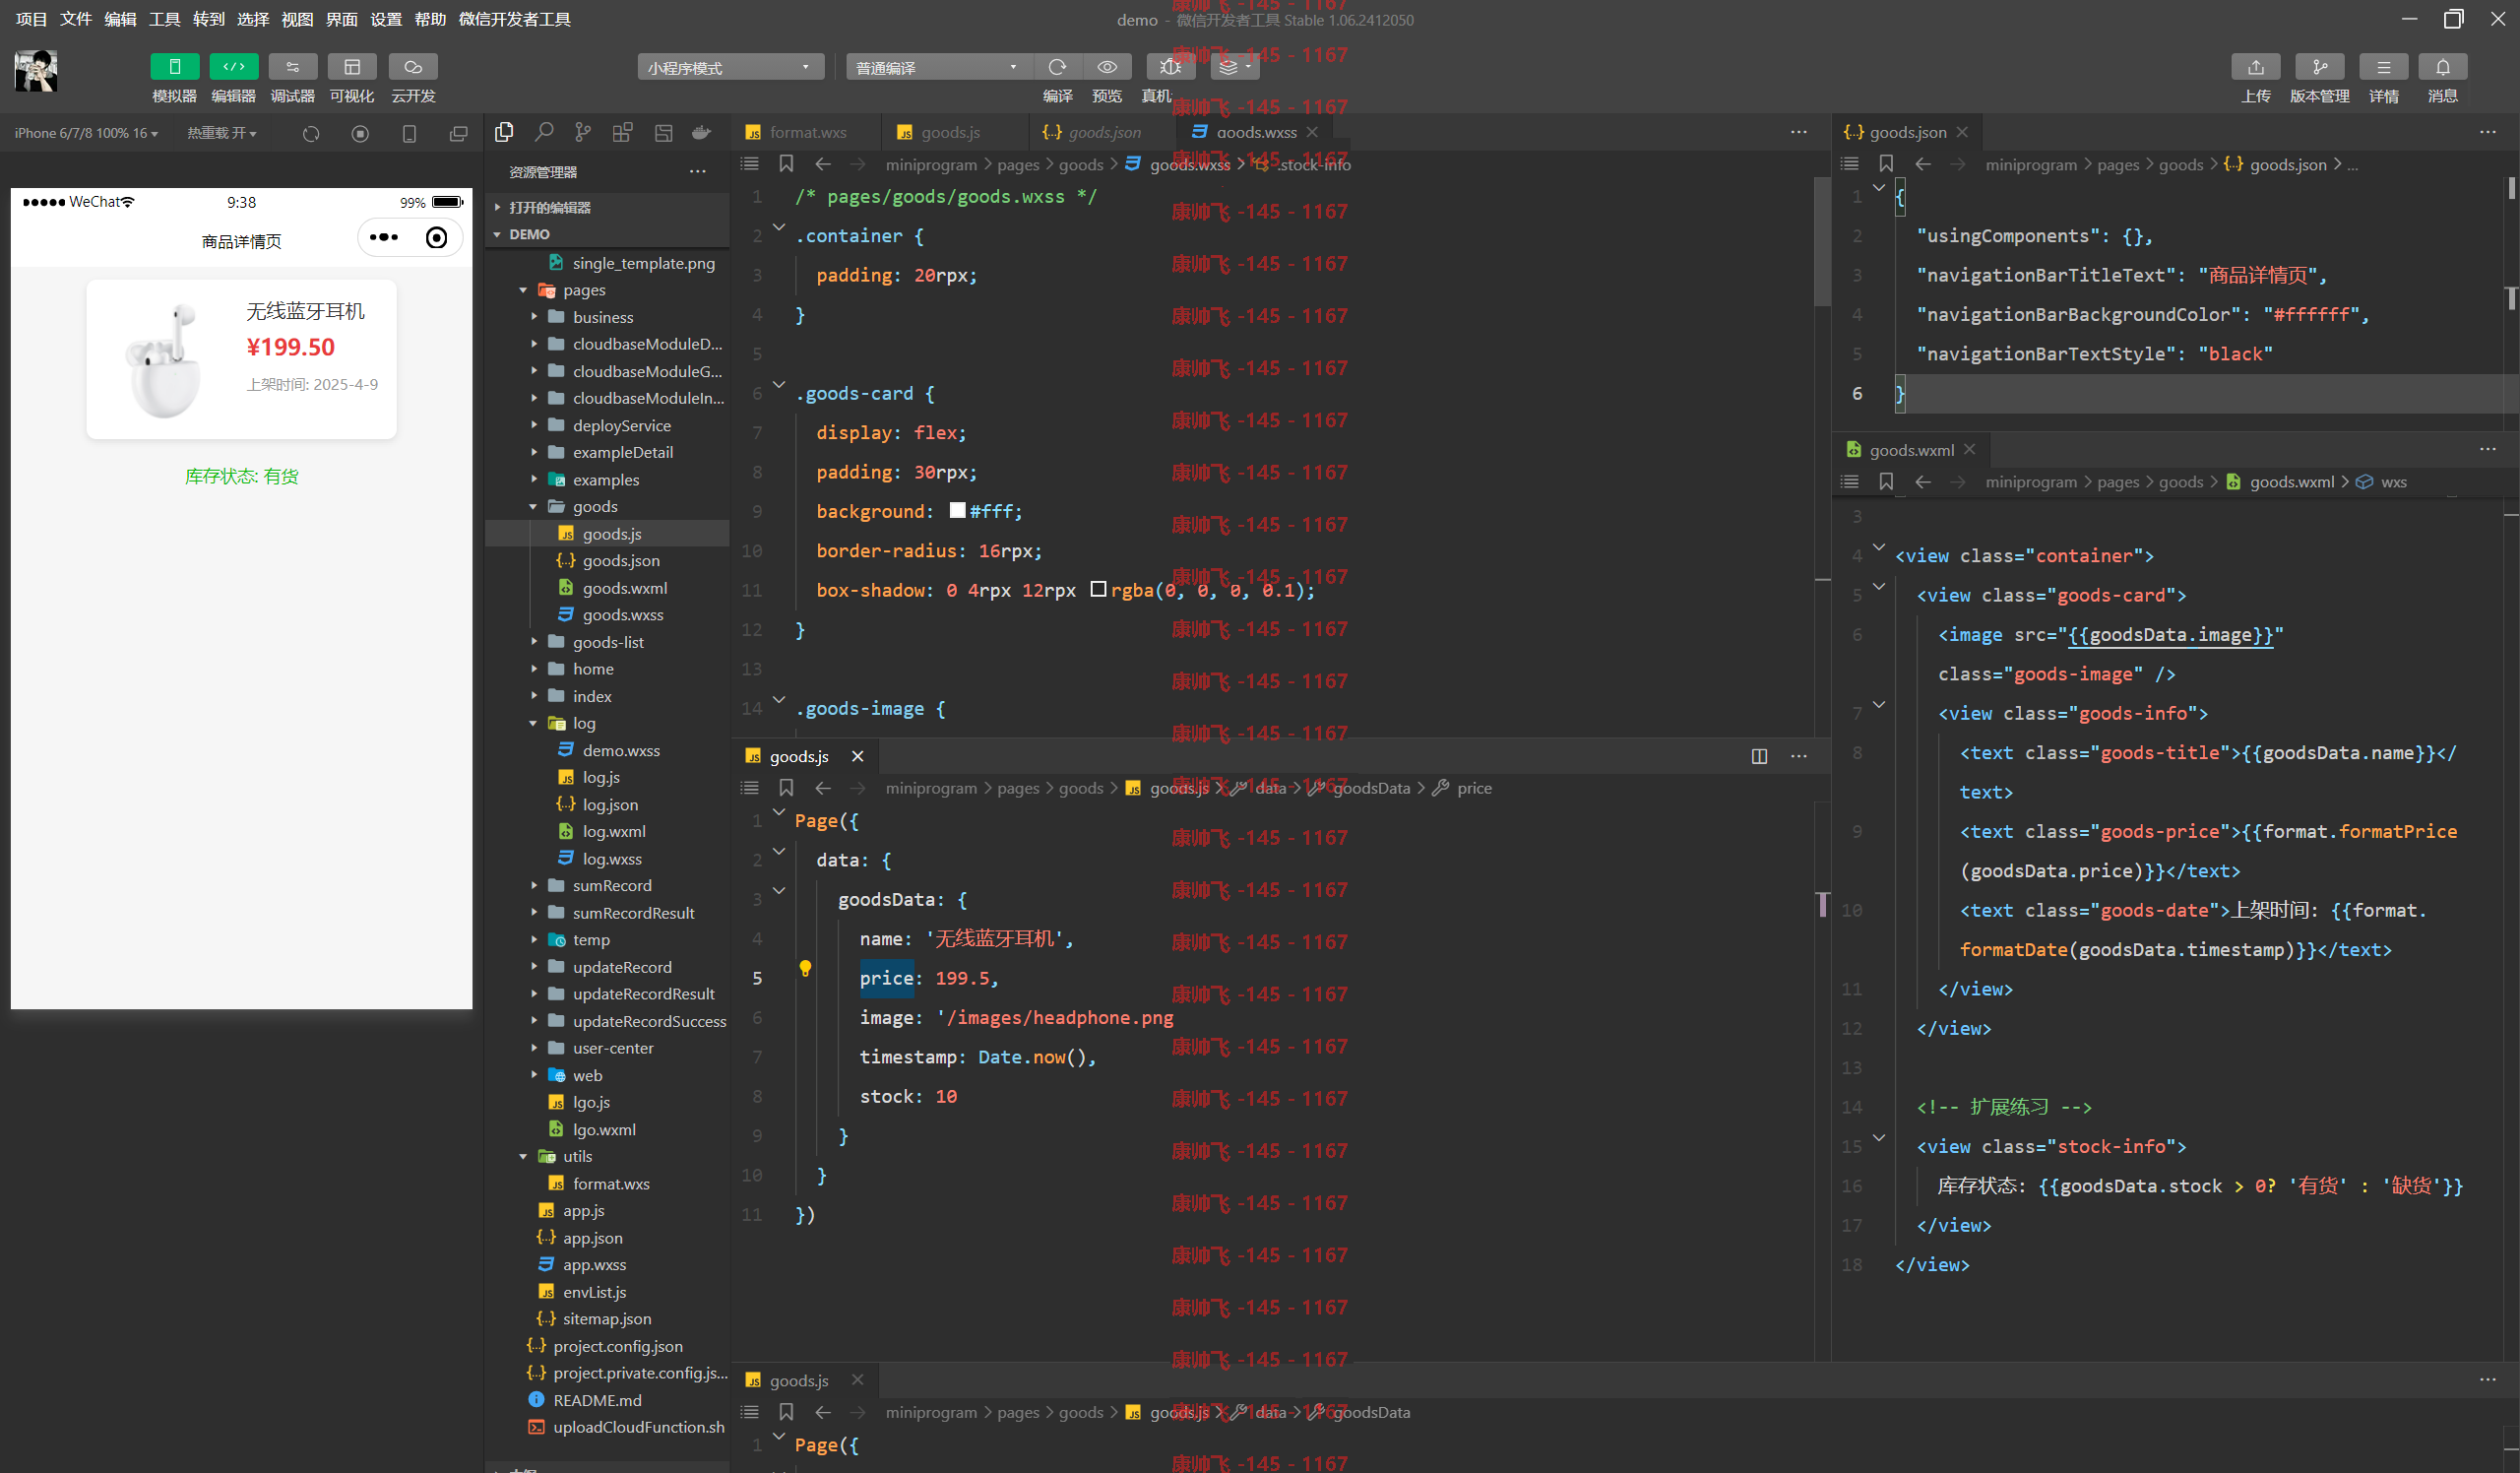Click the 上传 upload icon
The height and width of the screenshot is (1473, 2520).
click(x=2255, y=67)
